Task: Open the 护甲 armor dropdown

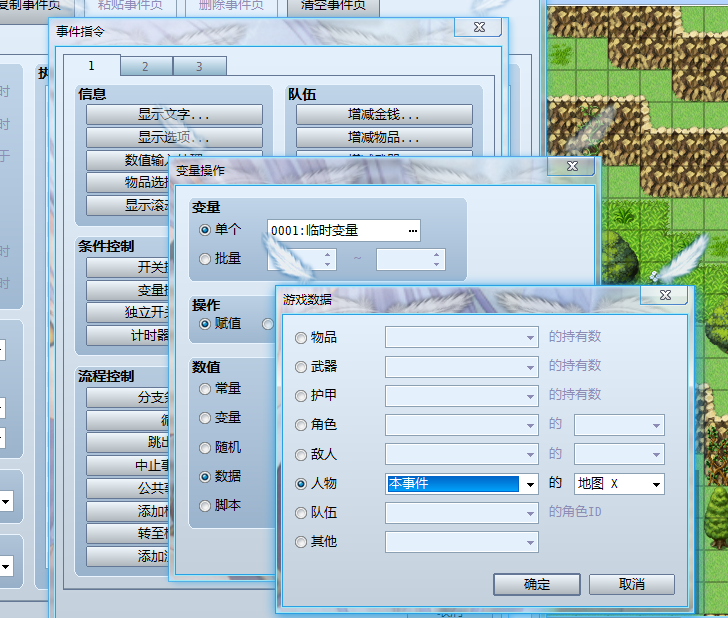Action: point(462,396)
